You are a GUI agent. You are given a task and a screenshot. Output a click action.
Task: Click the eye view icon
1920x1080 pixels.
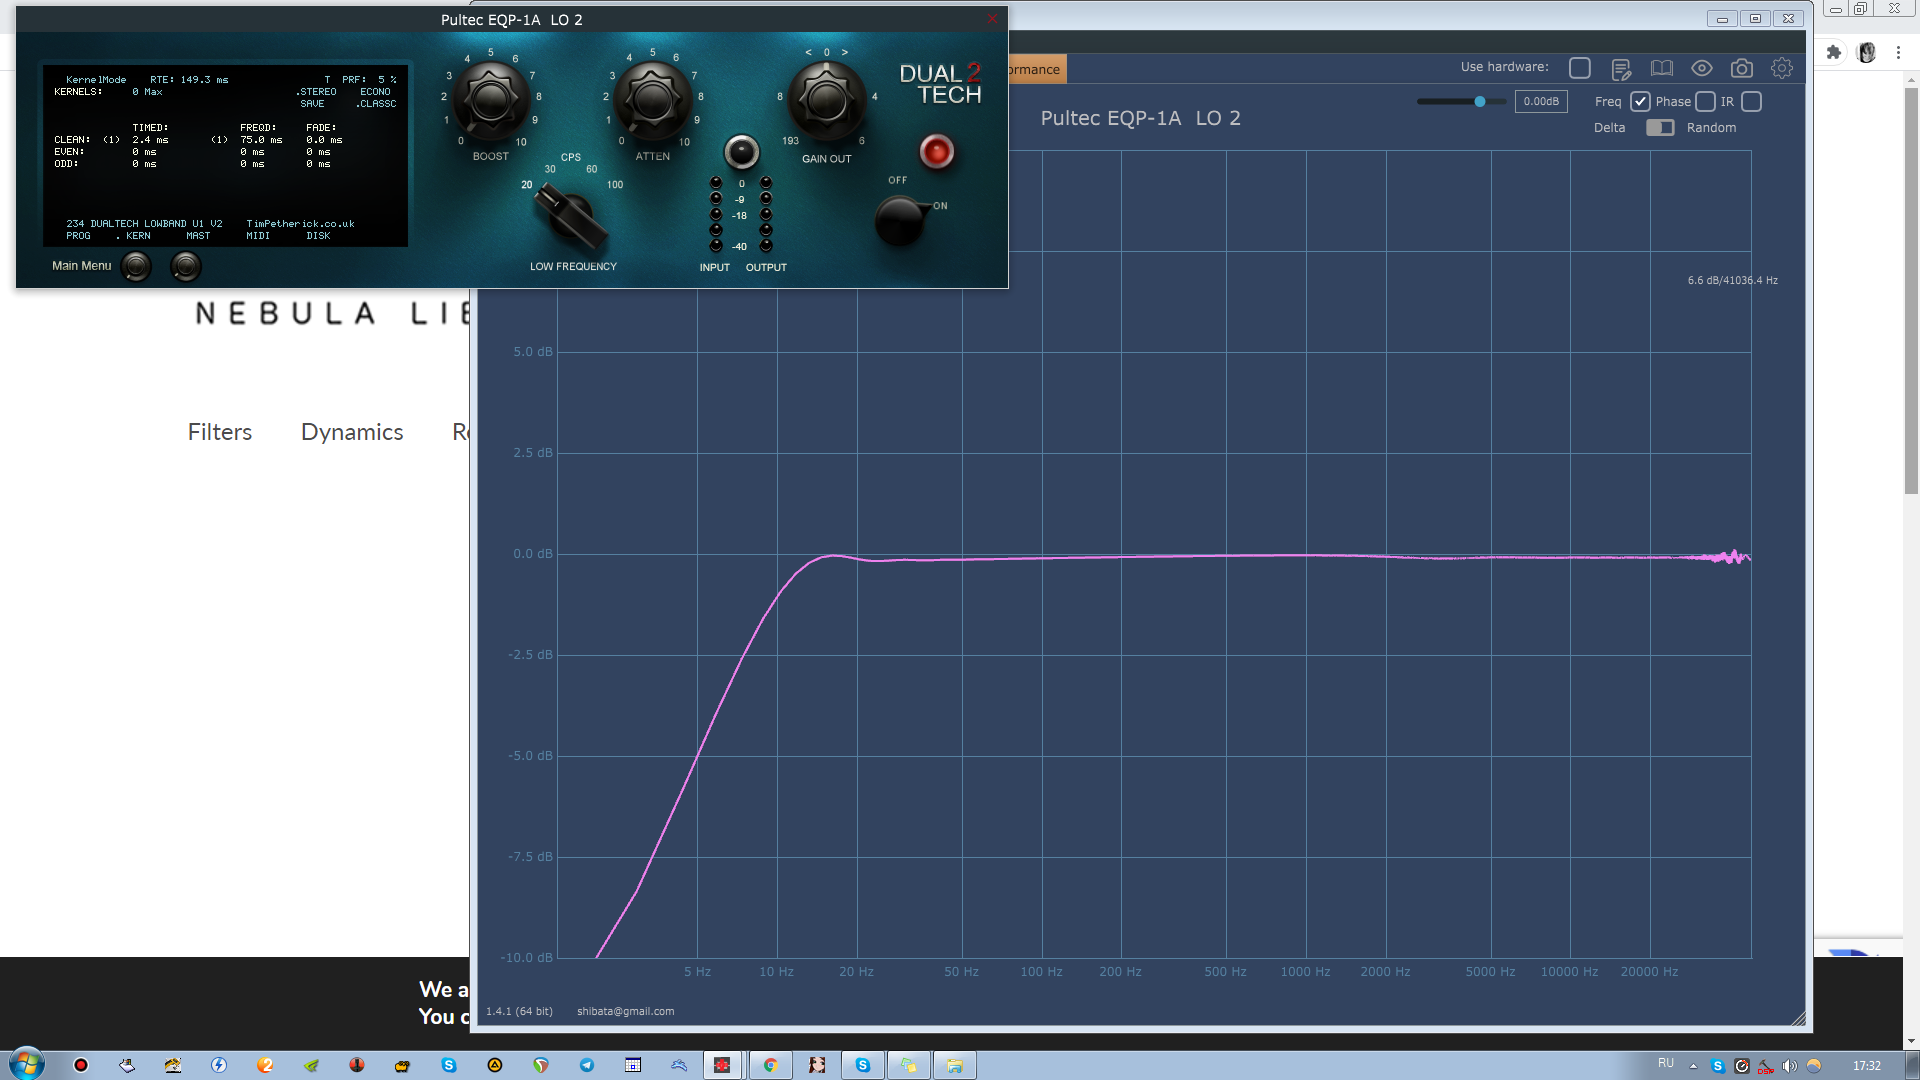(x=1701, y=69)
